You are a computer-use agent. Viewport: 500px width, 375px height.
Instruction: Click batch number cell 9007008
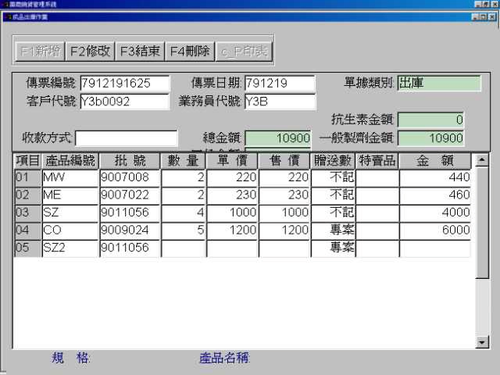(130, 178)
